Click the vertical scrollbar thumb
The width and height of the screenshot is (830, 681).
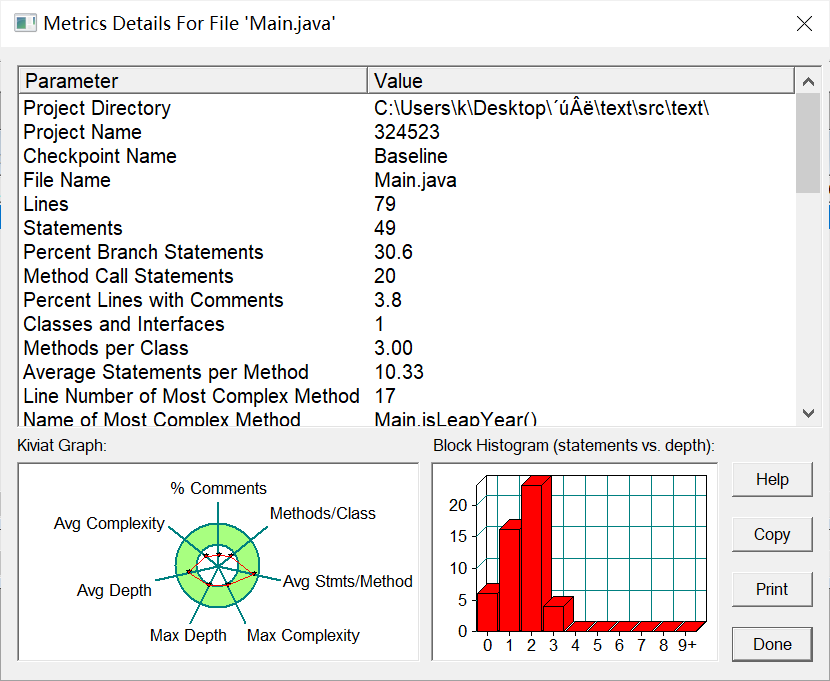(x=808, y=143)
